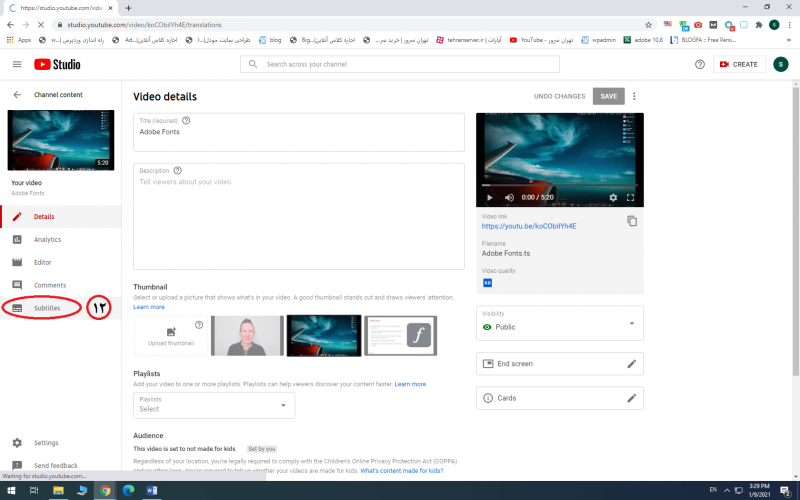Toggle fullscreen on the video preview
This screenshot has height=500, width=800.
631,197
